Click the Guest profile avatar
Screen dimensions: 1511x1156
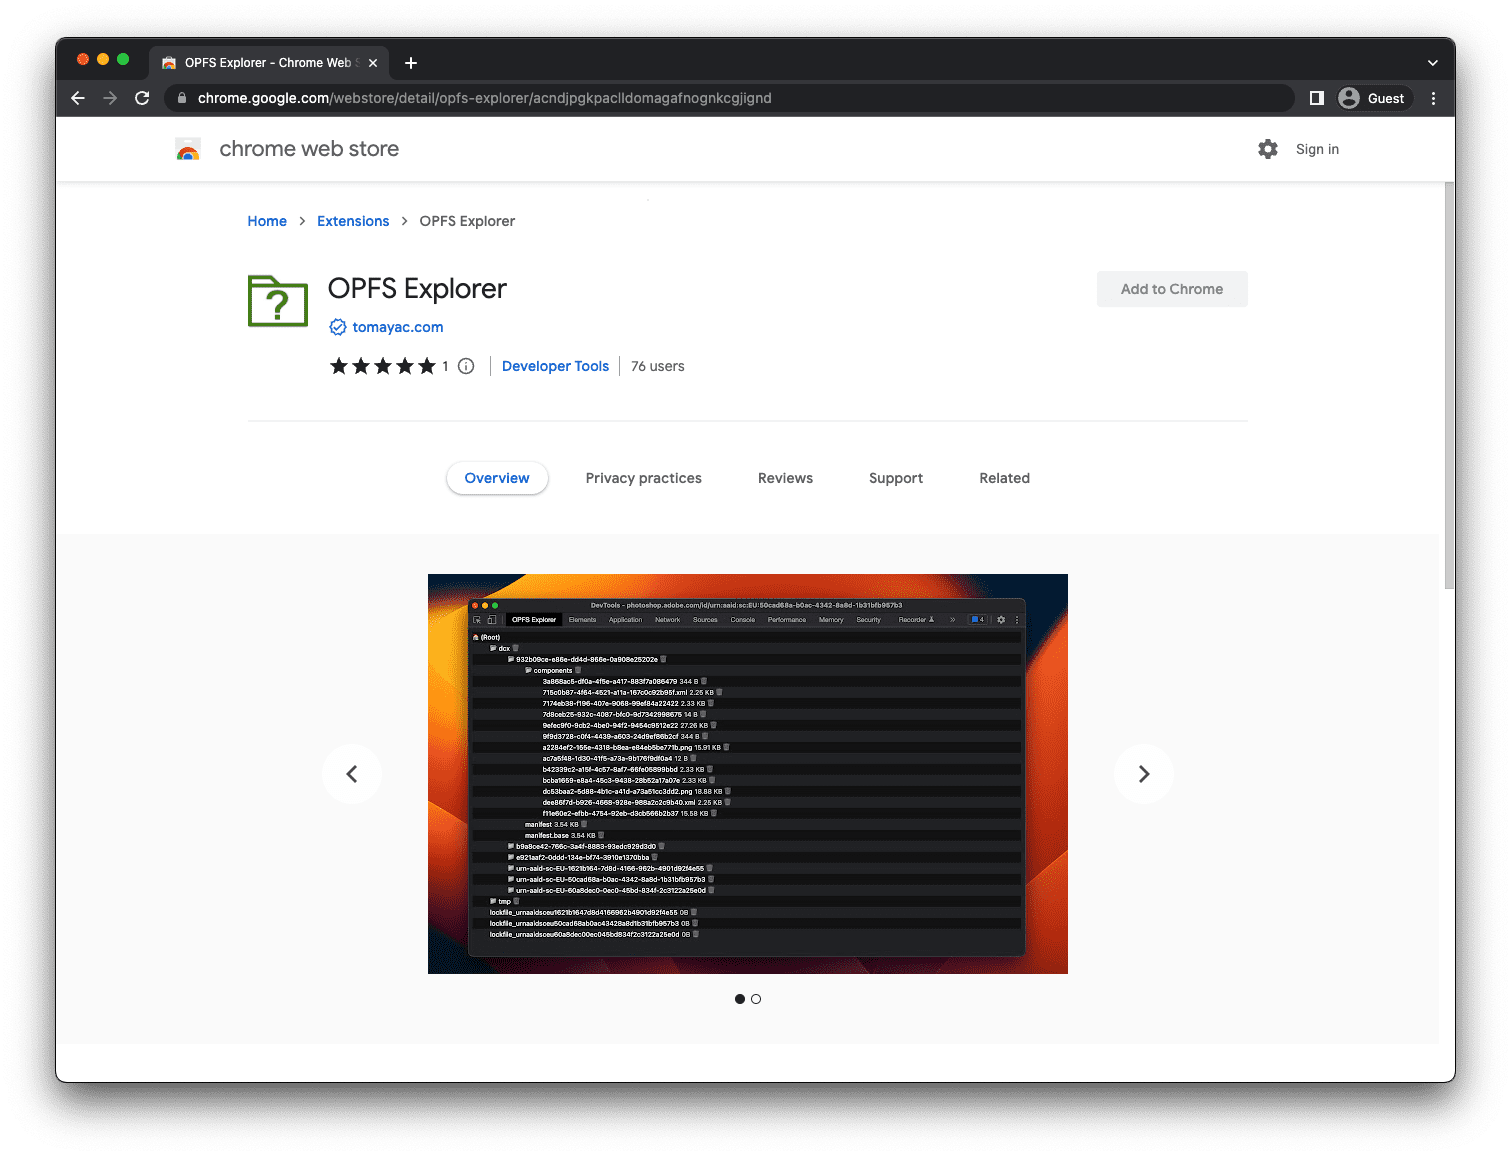click(1348, 98)
